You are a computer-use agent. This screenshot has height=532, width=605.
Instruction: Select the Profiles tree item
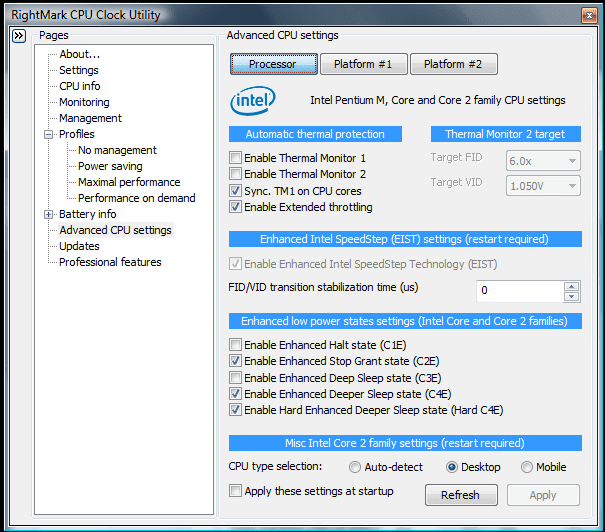point(76,134)
